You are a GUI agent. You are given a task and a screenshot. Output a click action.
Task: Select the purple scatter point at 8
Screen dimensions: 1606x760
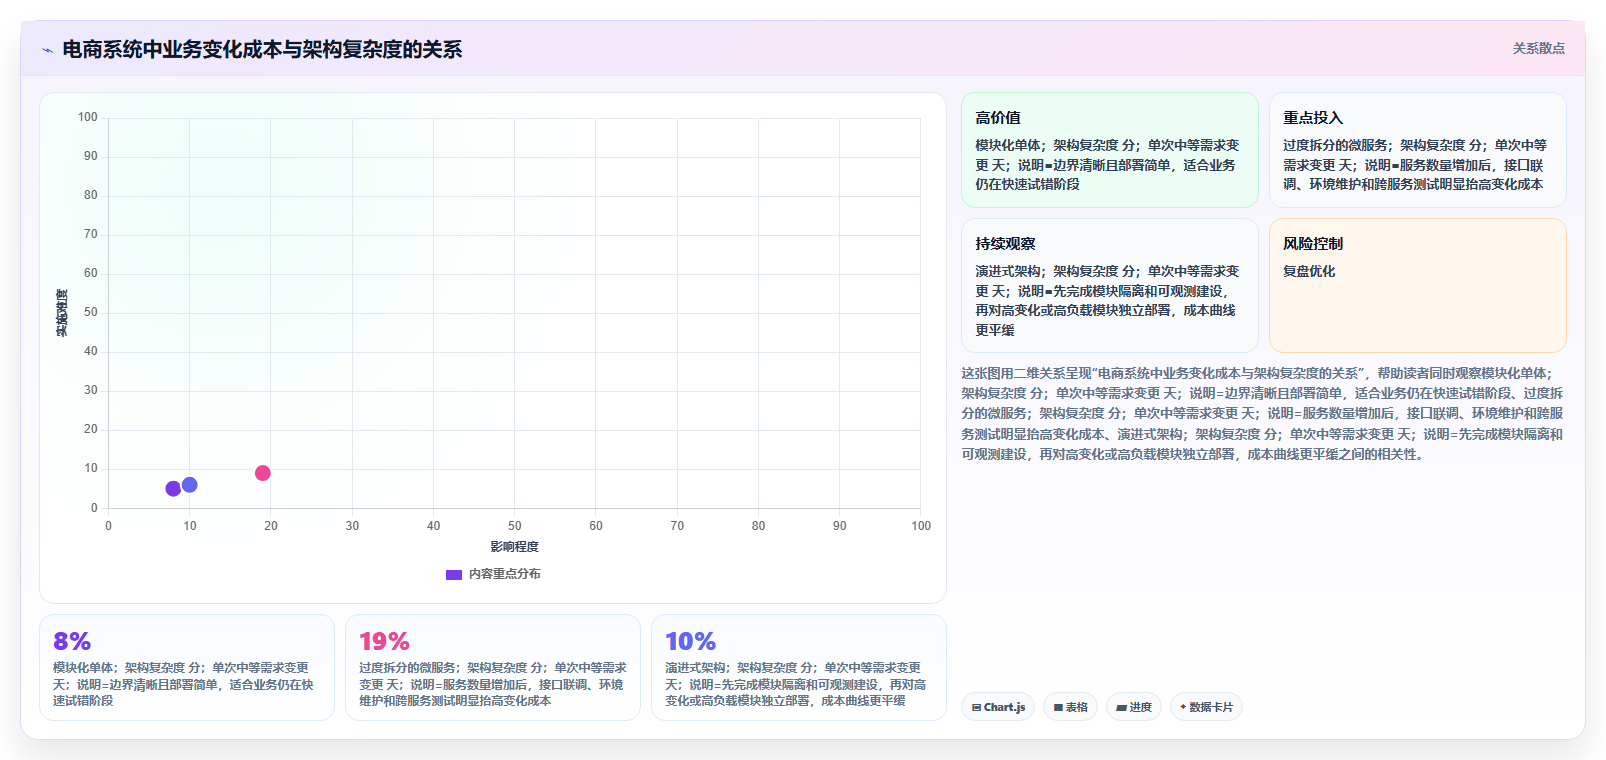[x=173, y=489]
